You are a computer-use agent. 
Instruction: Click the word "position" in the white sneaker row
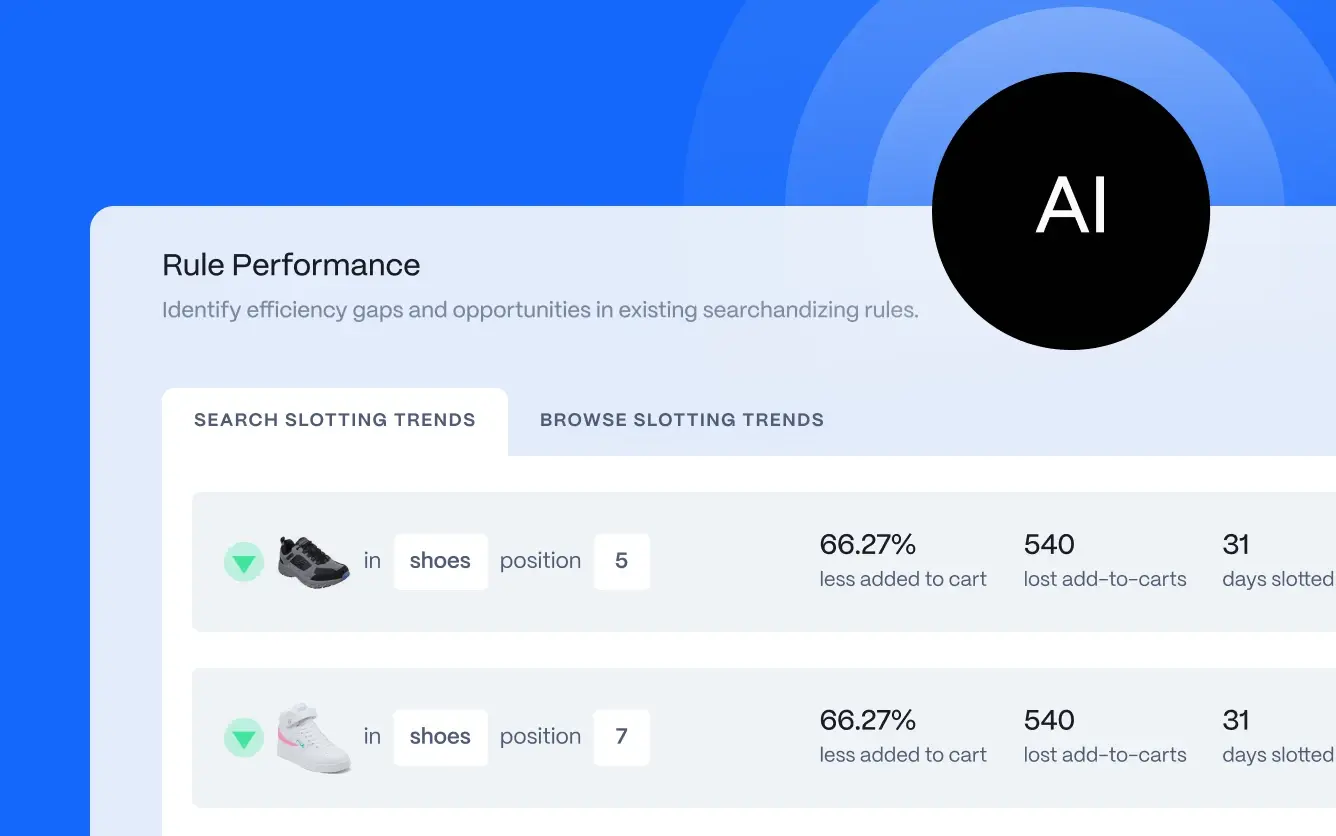tap(540, 737)
